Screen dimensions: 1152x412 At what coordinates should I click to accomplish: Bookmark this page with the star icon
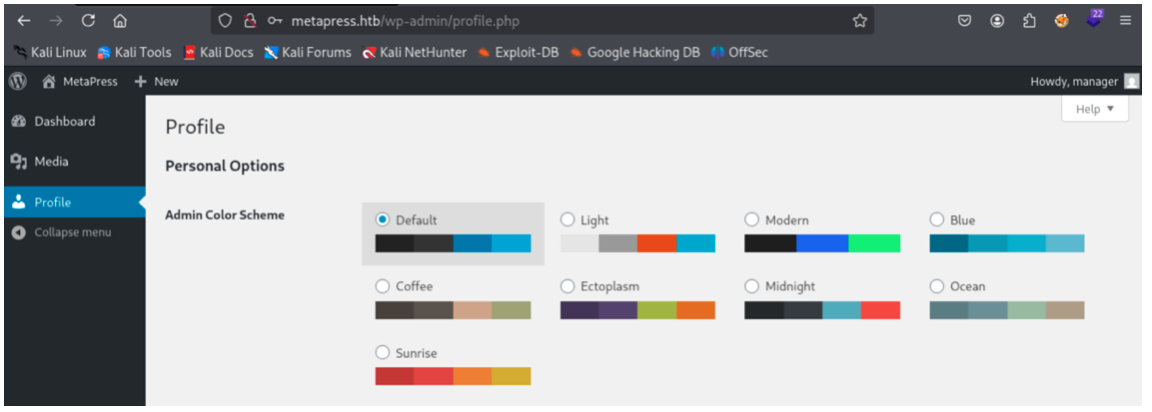[x=860, y=21]
